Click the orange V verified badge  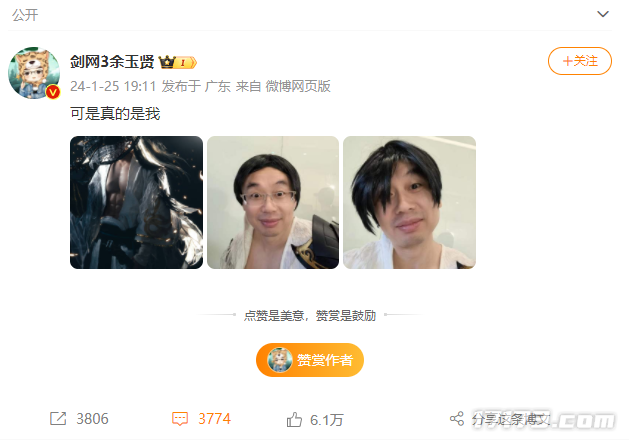[53, 92]
